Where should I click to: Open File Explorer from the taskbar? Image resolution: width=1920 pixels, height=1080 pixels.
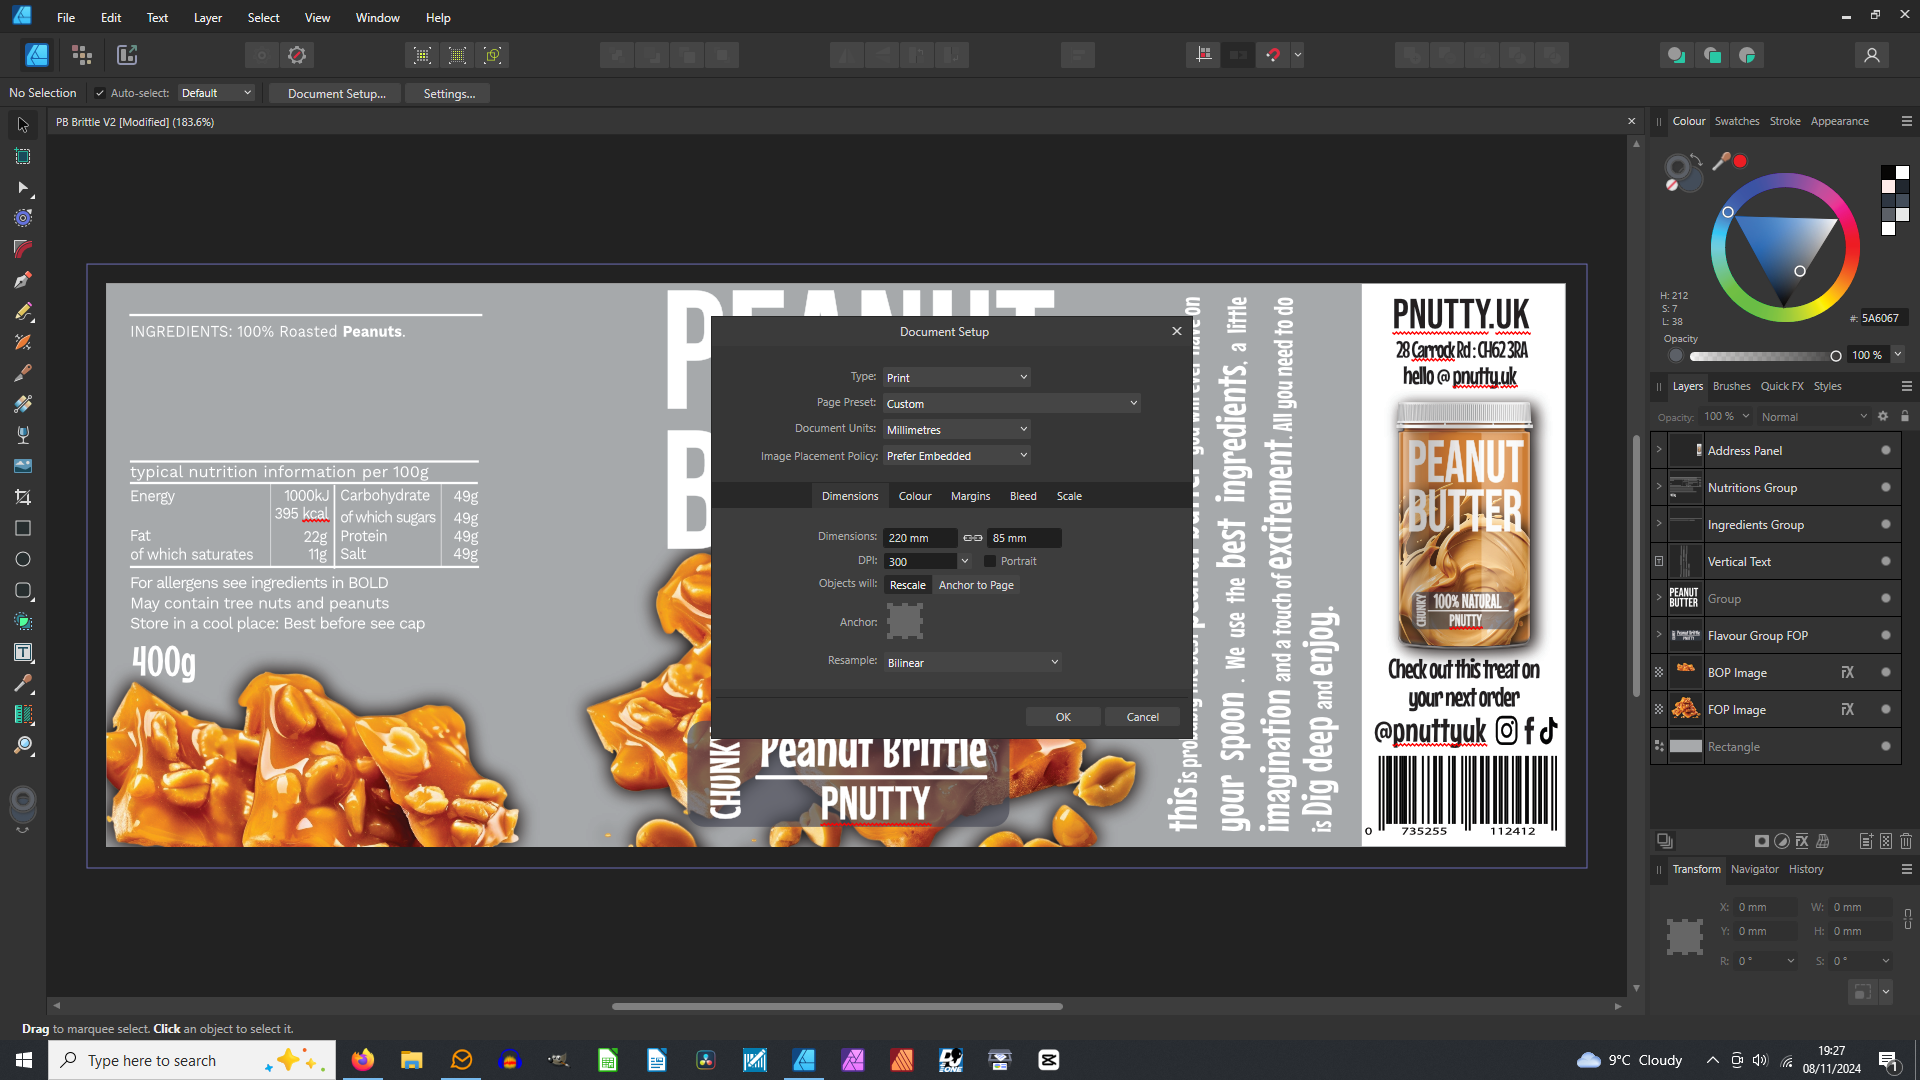(412, 1060)
